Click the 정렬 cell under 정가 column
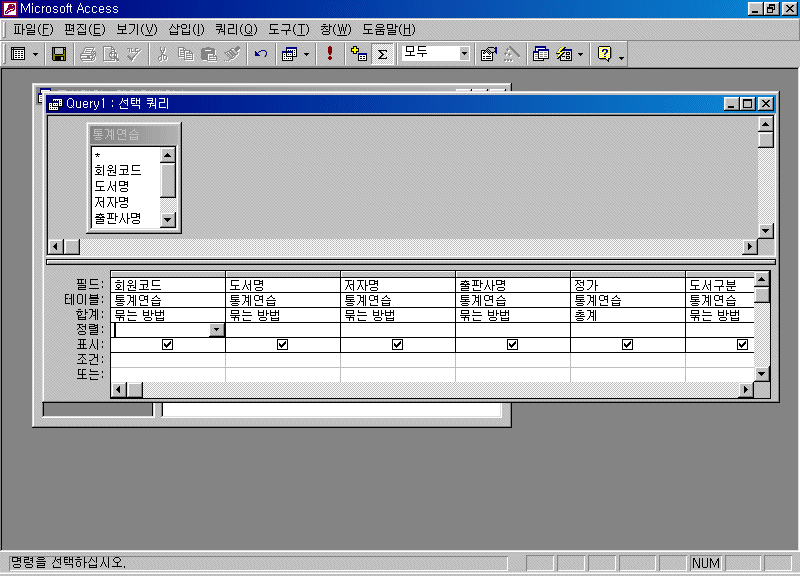Screen dimensions: 800x576 pyautogui.click(x=628, y=330)
